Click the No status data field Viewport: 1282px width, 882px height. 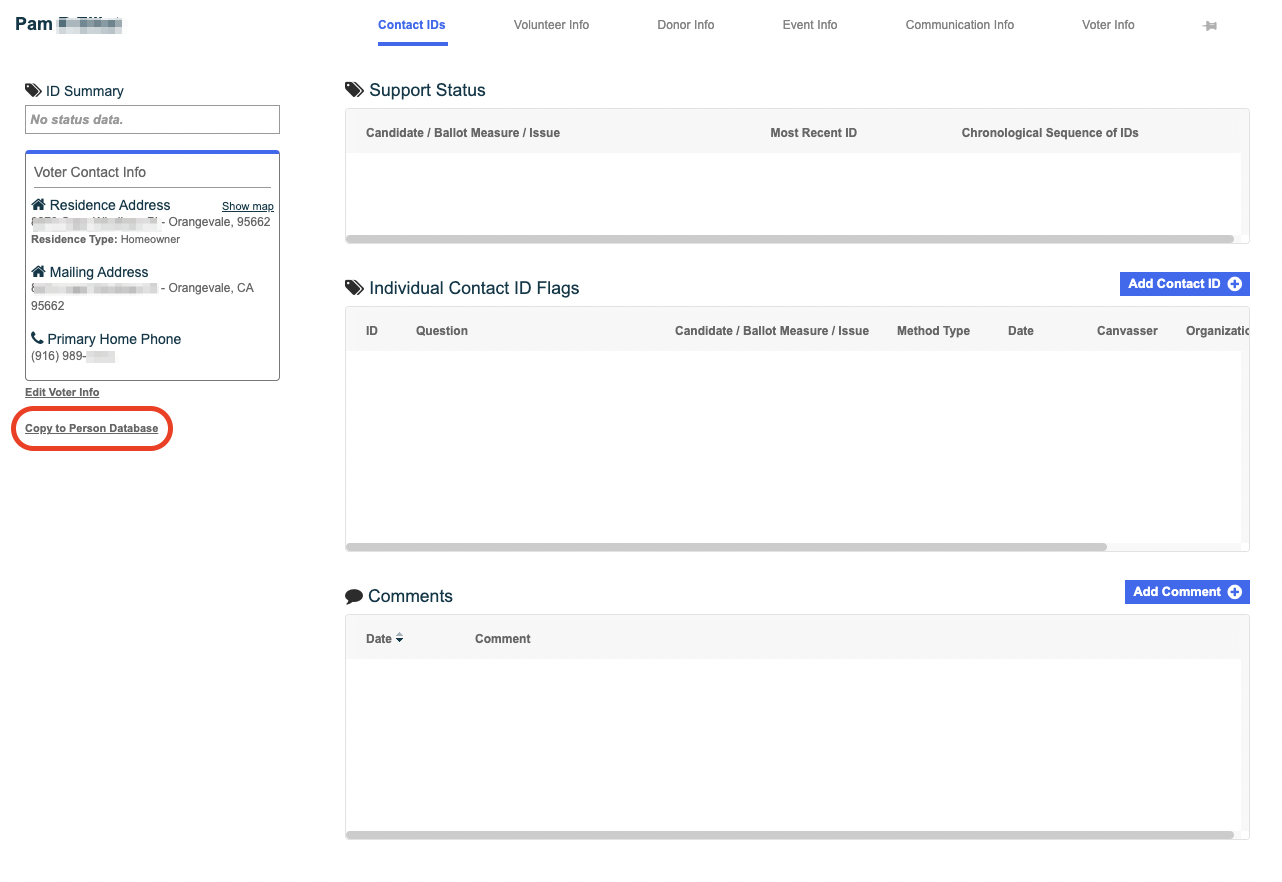click(x=152, y=120)
